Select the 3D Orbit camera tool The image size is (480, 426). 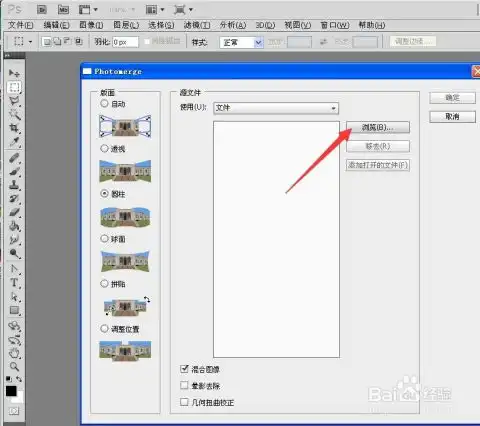14,340
